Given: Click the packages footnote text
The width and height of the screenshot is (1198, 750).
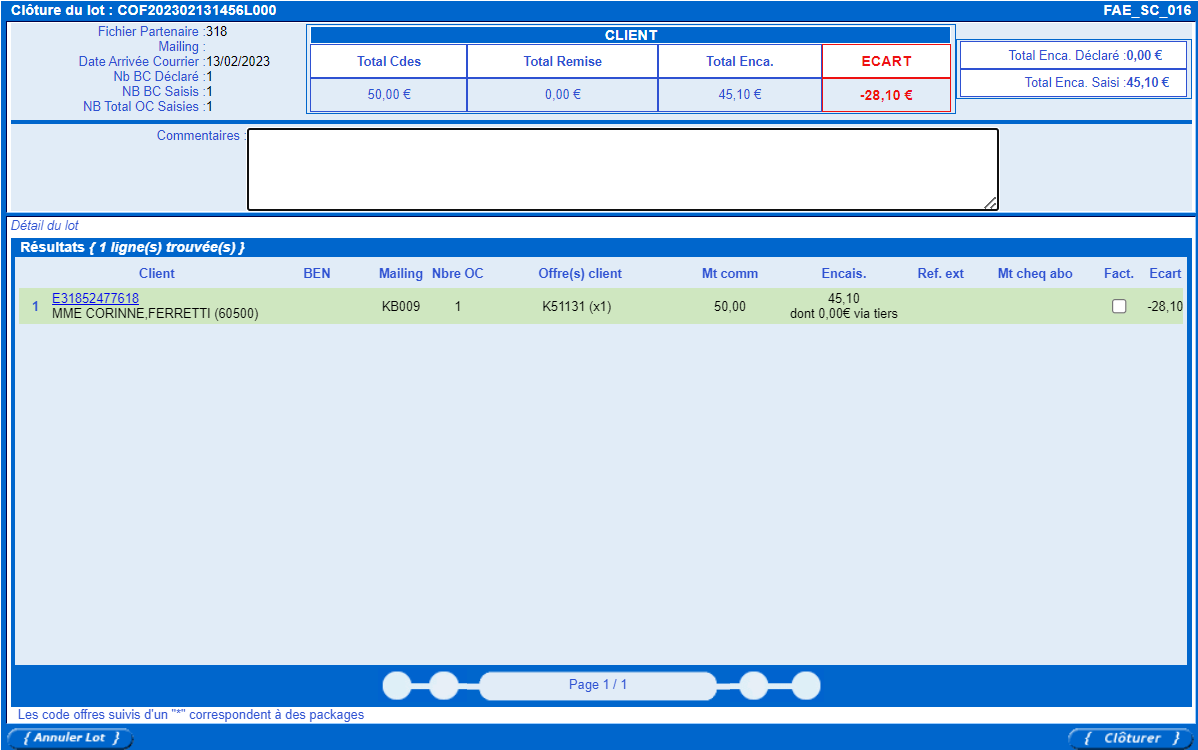Looking at the screenshot, I should [x=191, y=715].
